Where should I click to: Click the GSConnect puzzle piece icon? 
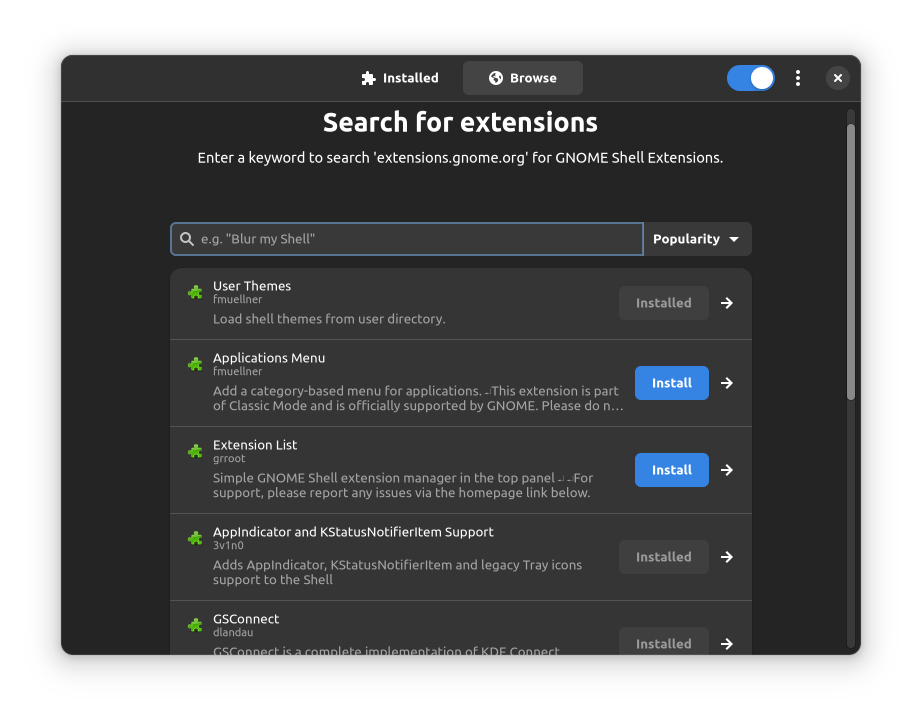tap(195, 625)
